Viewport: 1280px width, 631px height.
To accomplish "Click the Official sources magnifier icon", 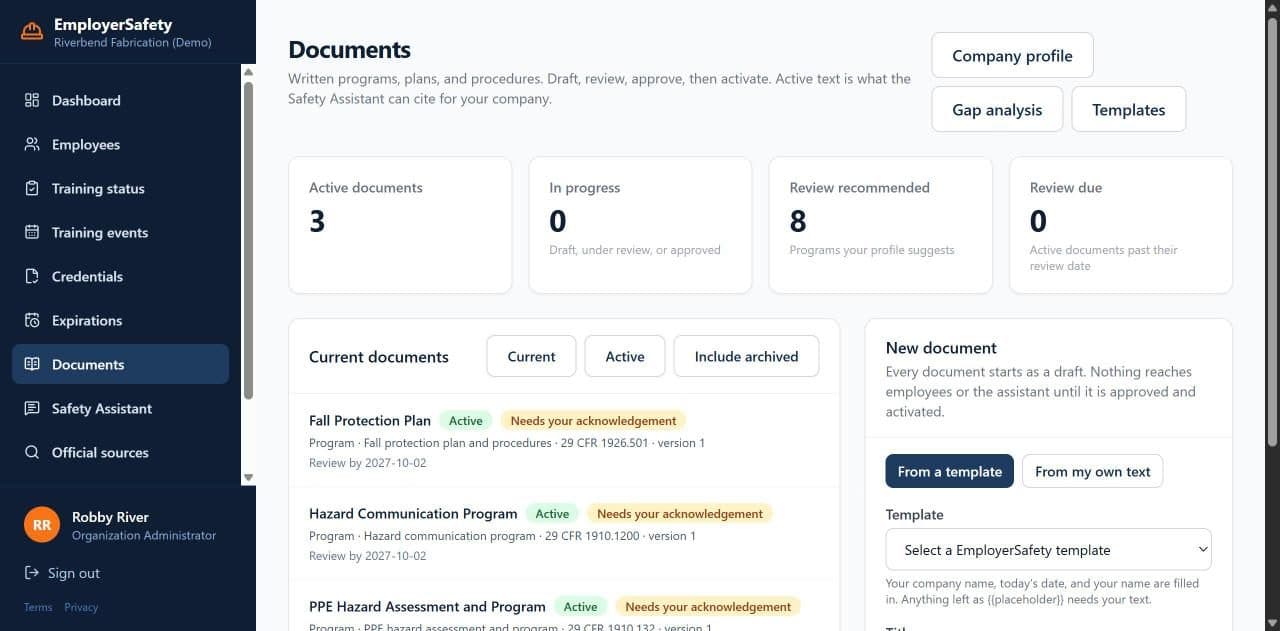I will coord(32,452).
